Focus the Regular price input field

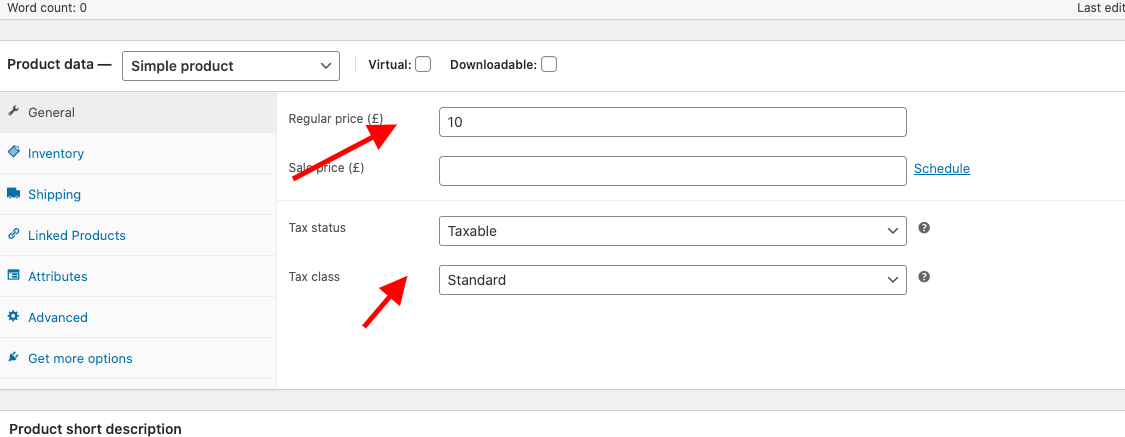click(x=673, y=122)
